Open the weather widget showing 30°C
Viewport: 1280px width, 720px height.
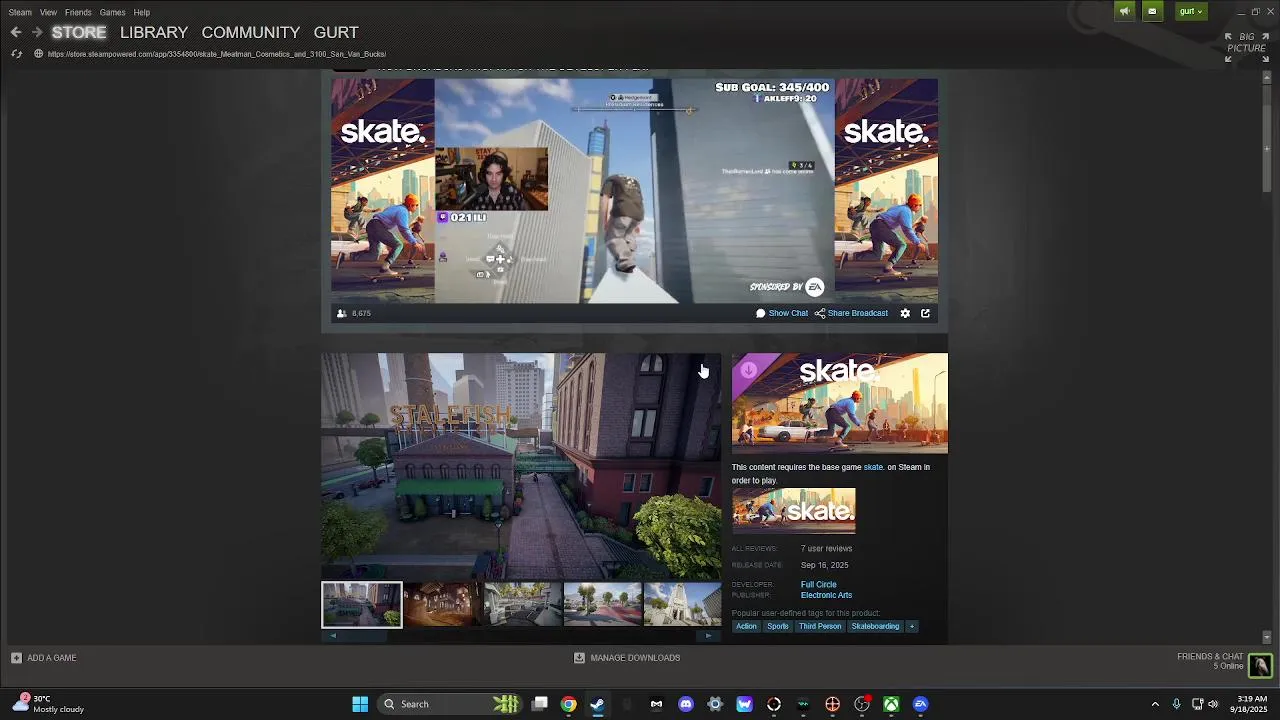click(50, 704)
